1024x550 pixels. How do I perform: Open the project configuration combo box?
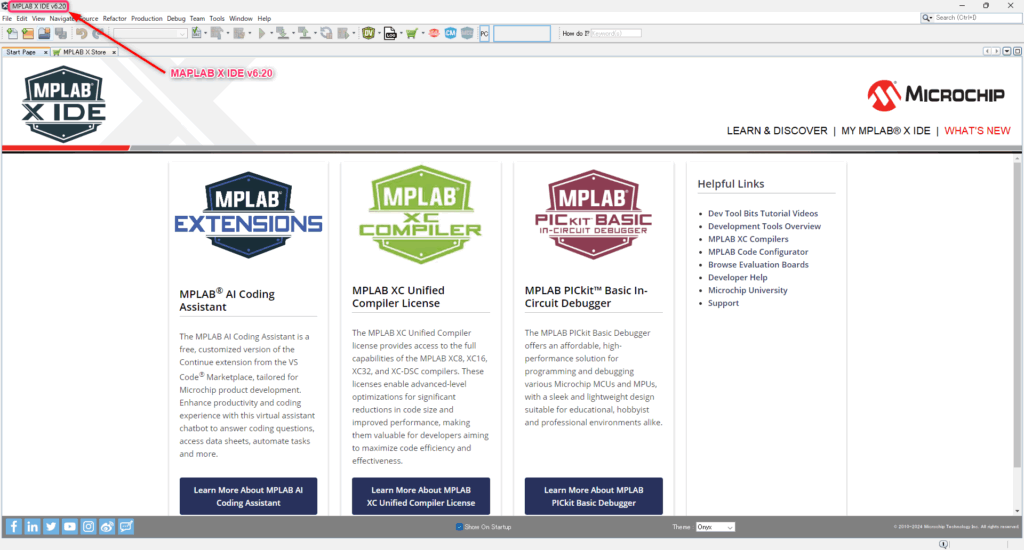(150, 33)
